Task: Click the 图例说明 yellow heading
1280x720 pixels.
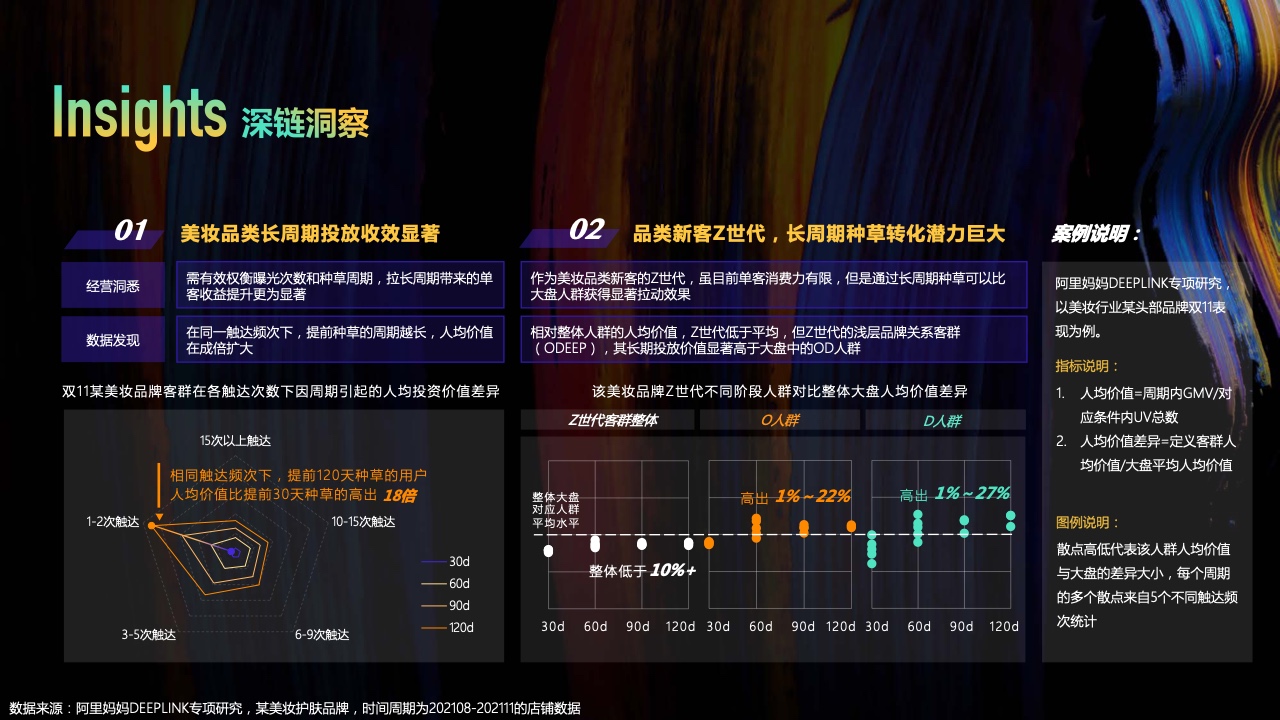Action: pyautogui.click(x=1088, y=522)
